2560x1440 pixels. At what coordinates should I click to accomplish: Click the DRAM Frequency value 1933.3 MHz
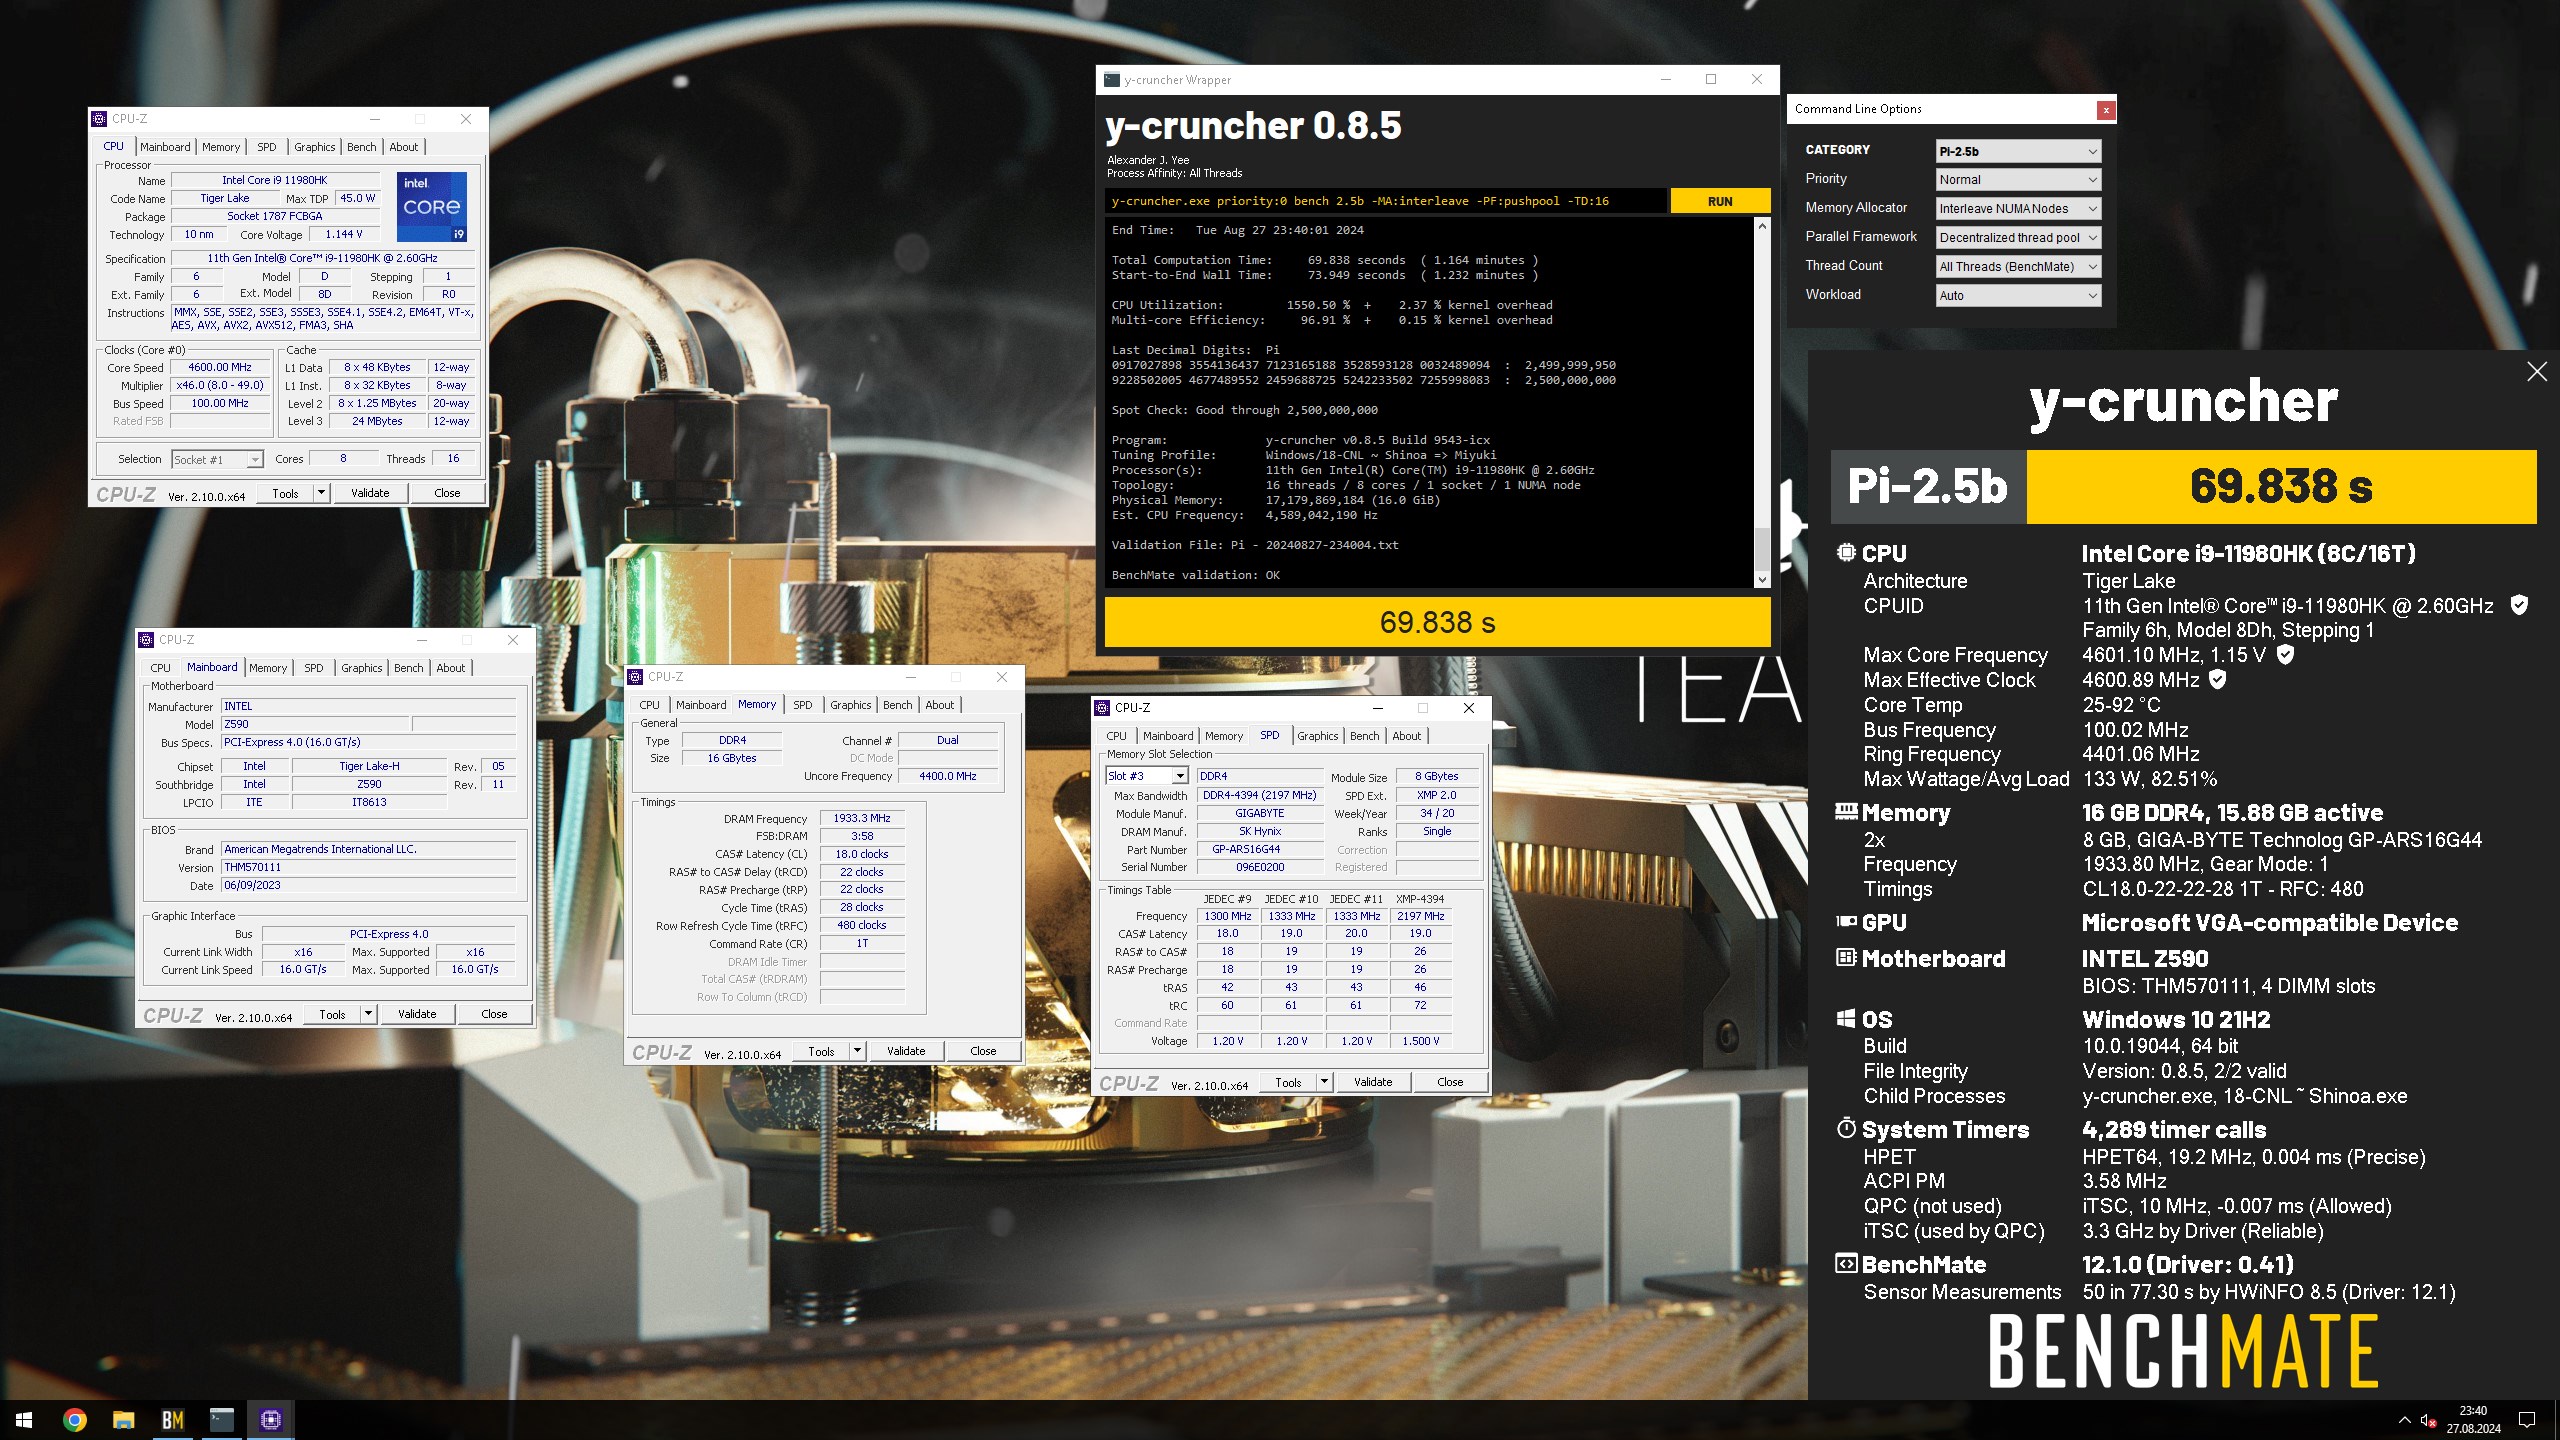tap(862, 818)
